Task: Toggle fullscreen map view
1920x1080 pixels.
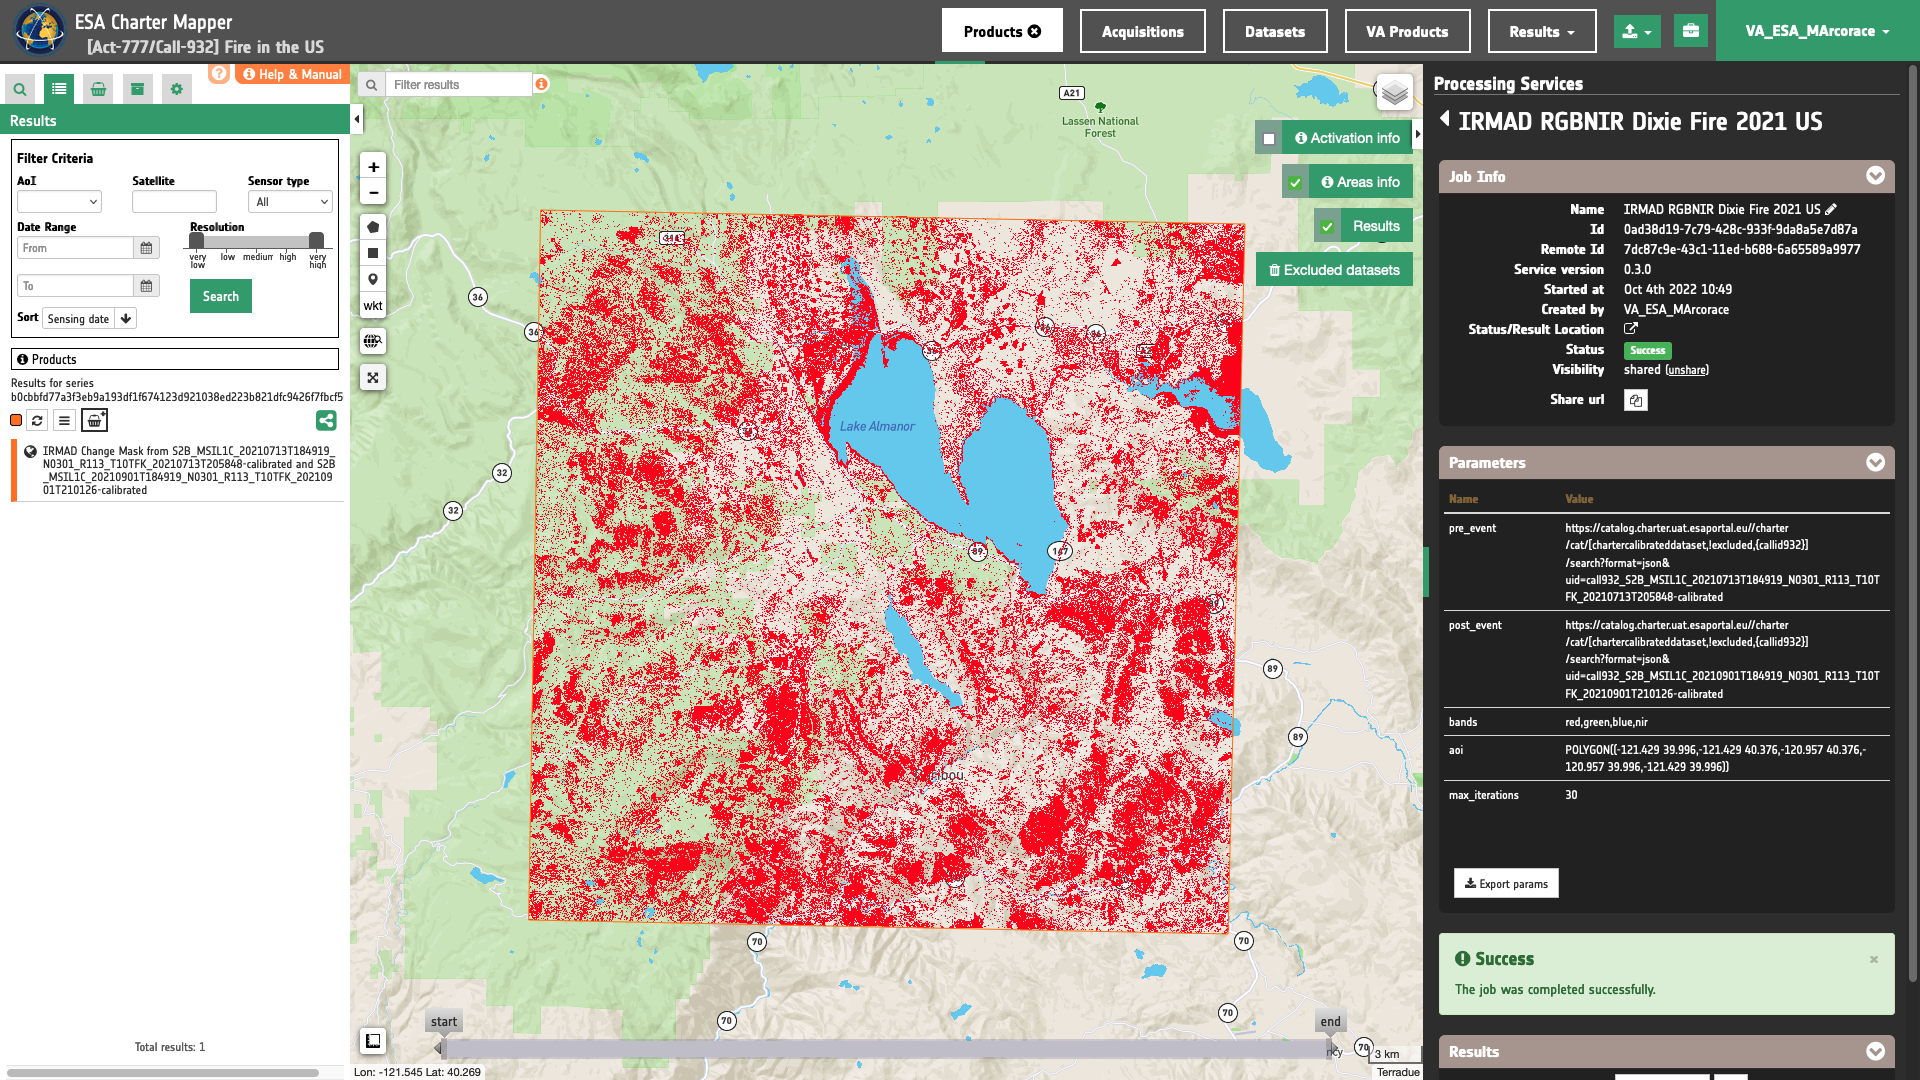Action: 373,377
